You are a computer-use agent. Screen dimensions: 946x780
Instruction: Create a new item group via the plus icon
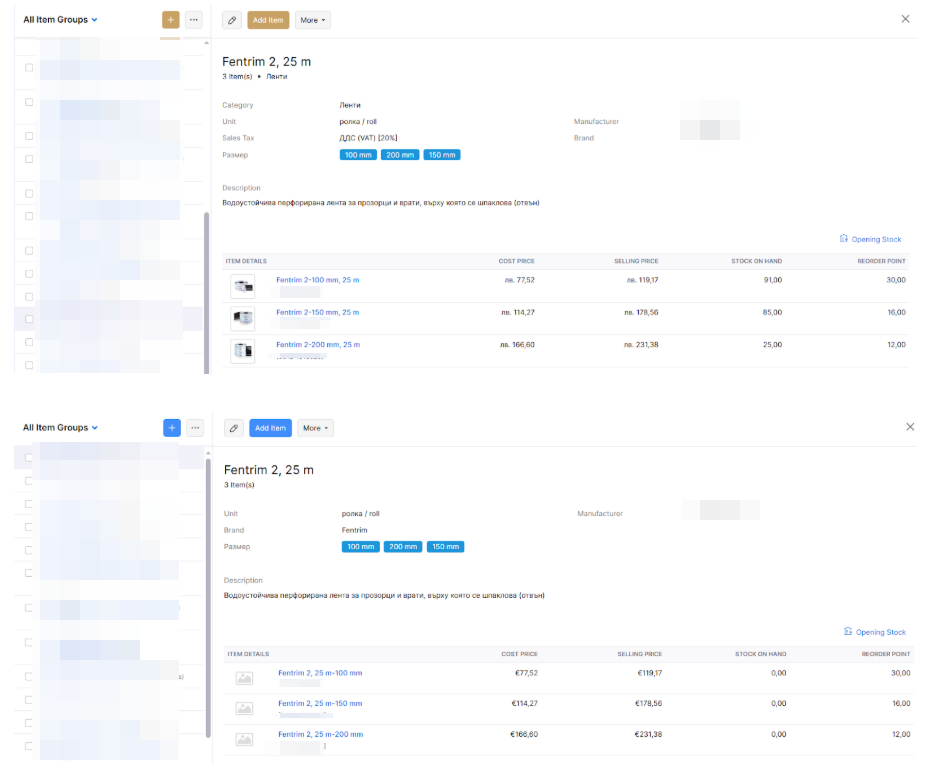coord(170,19)
